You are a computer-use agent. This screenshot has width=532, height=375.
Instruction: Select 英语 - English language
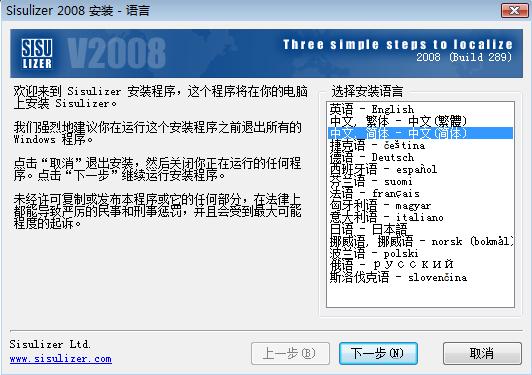(420, 109)
